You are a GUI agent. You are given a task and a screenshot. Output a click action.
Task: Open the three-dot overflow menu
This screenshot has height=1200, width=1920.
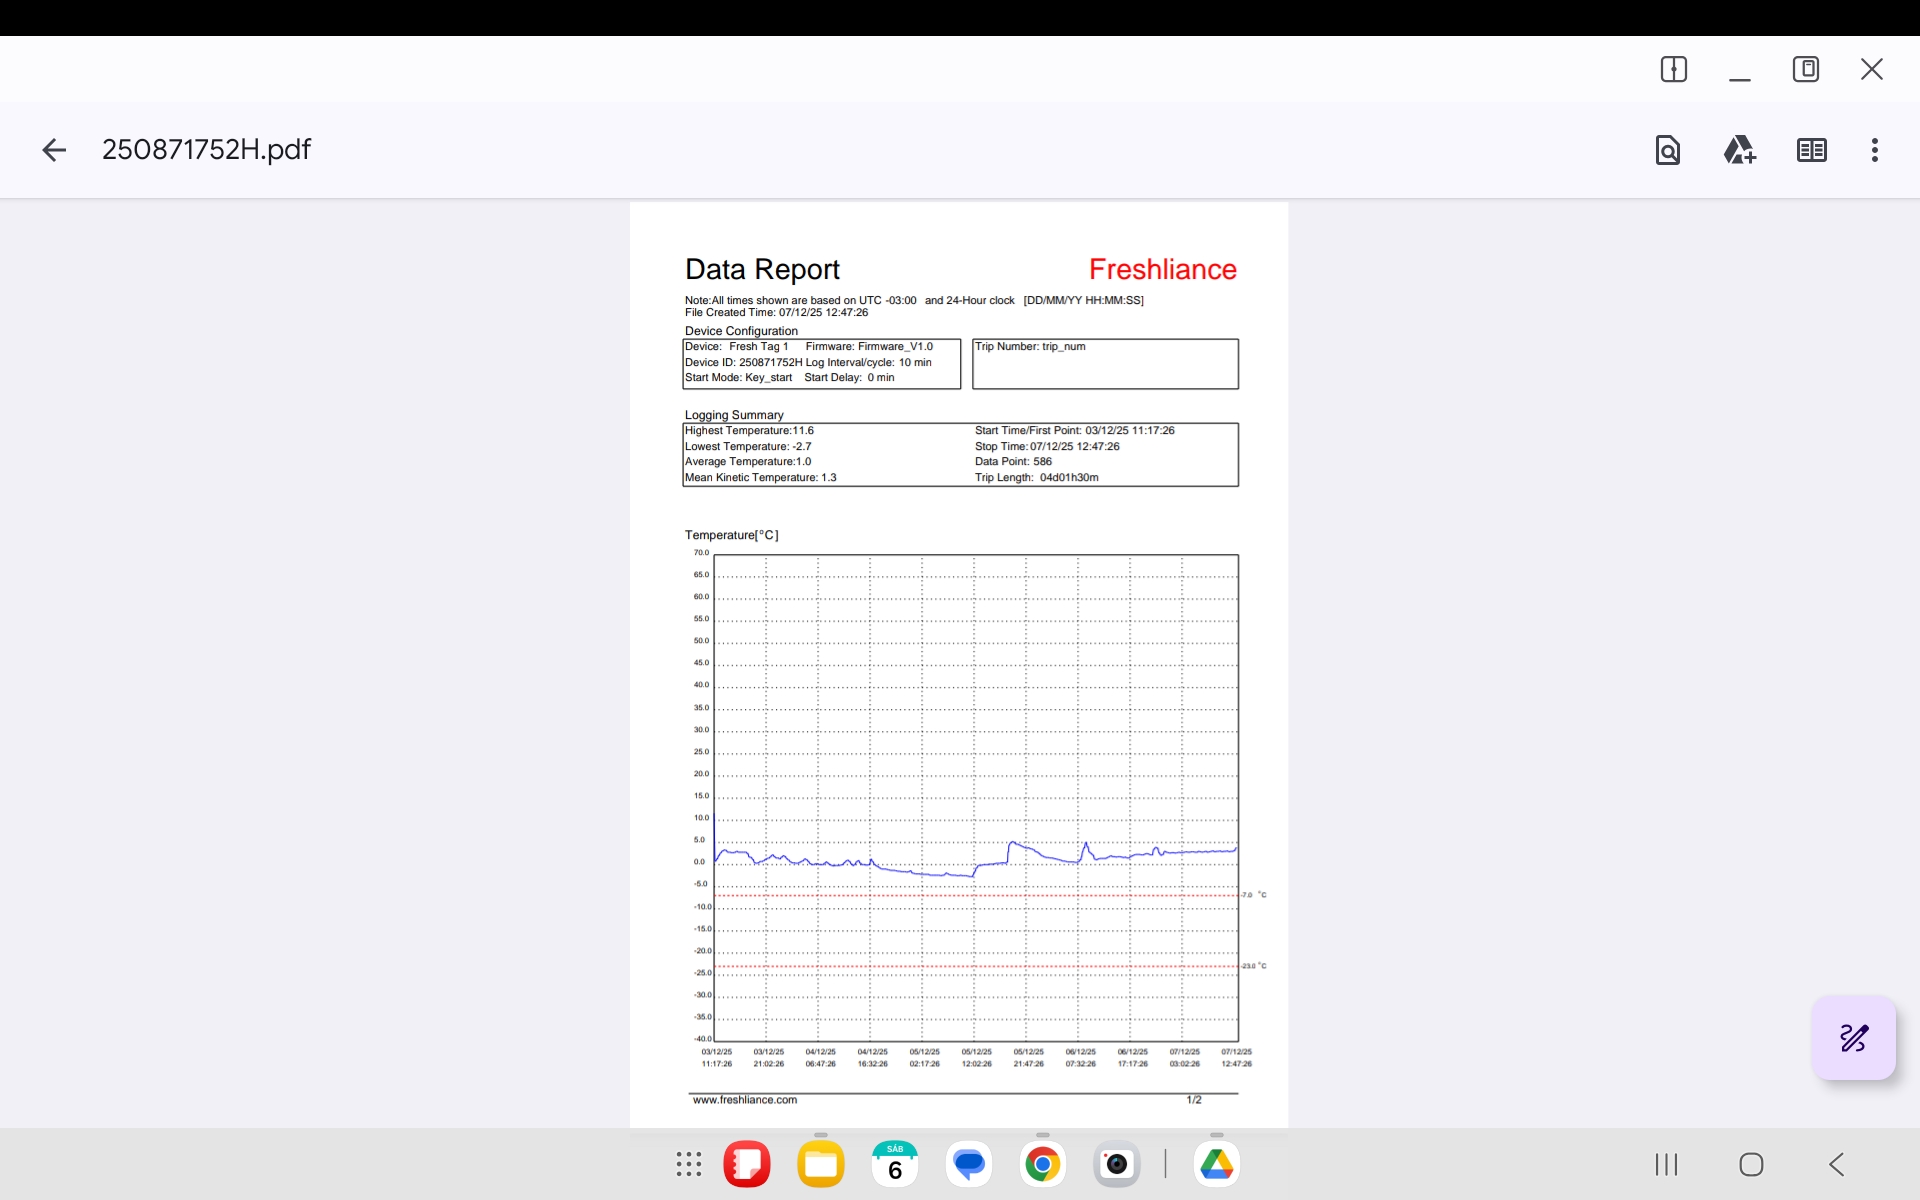coord(1874,150)
